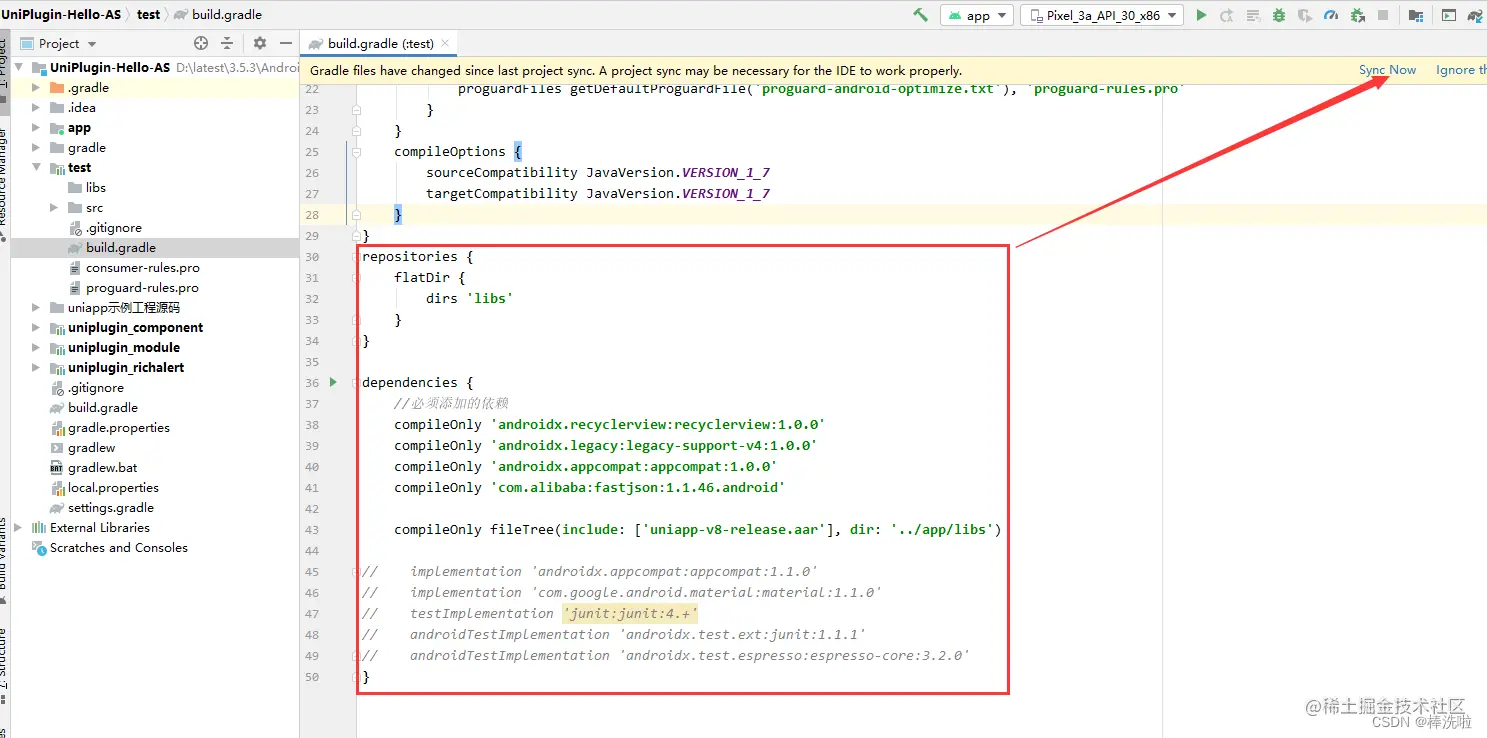The image size is (1487, 738).
Task: Expand the app module
Action: tap(36, 128)
